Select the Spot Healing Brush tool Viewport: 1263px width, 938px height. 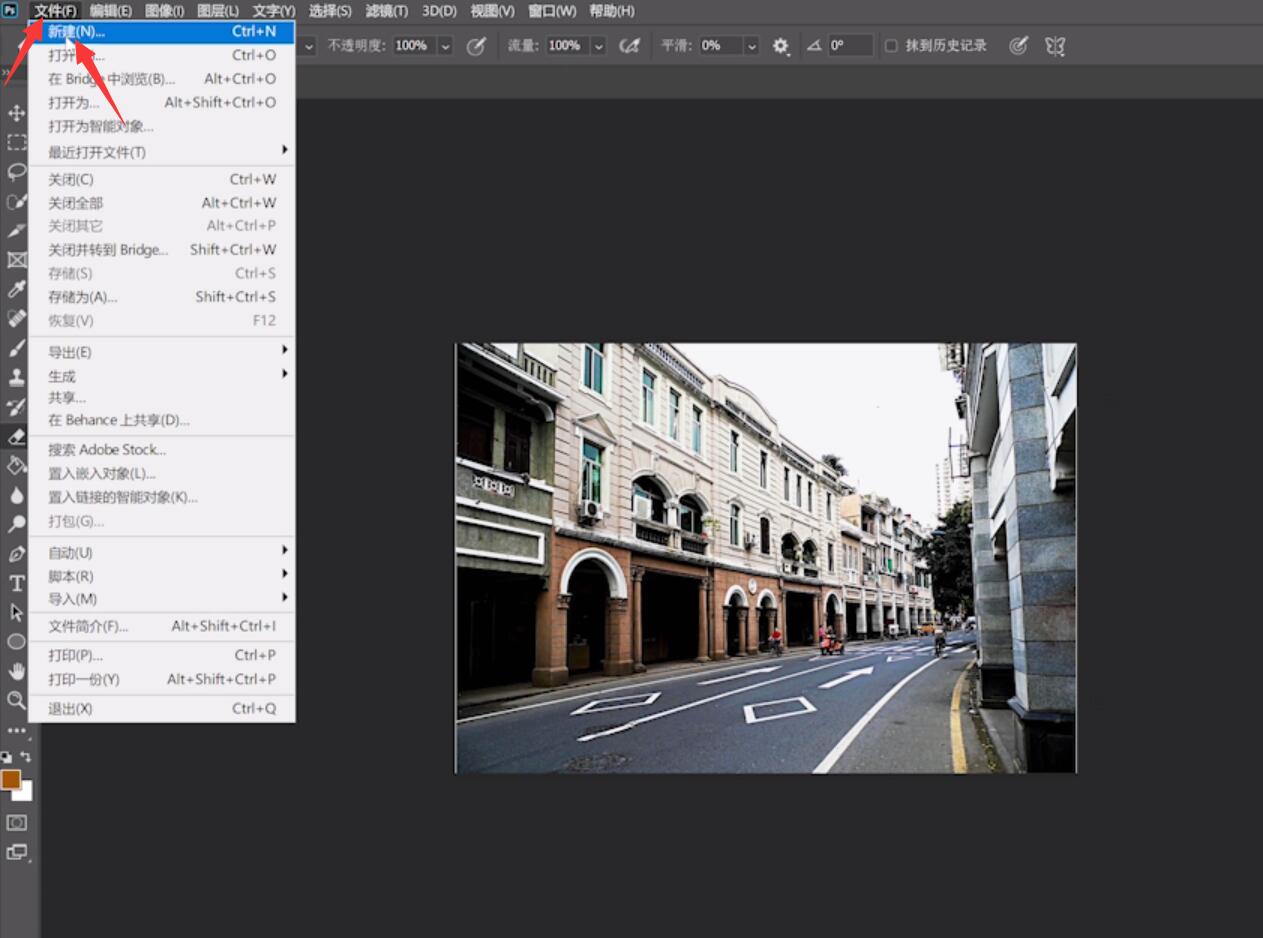[16, 319]
